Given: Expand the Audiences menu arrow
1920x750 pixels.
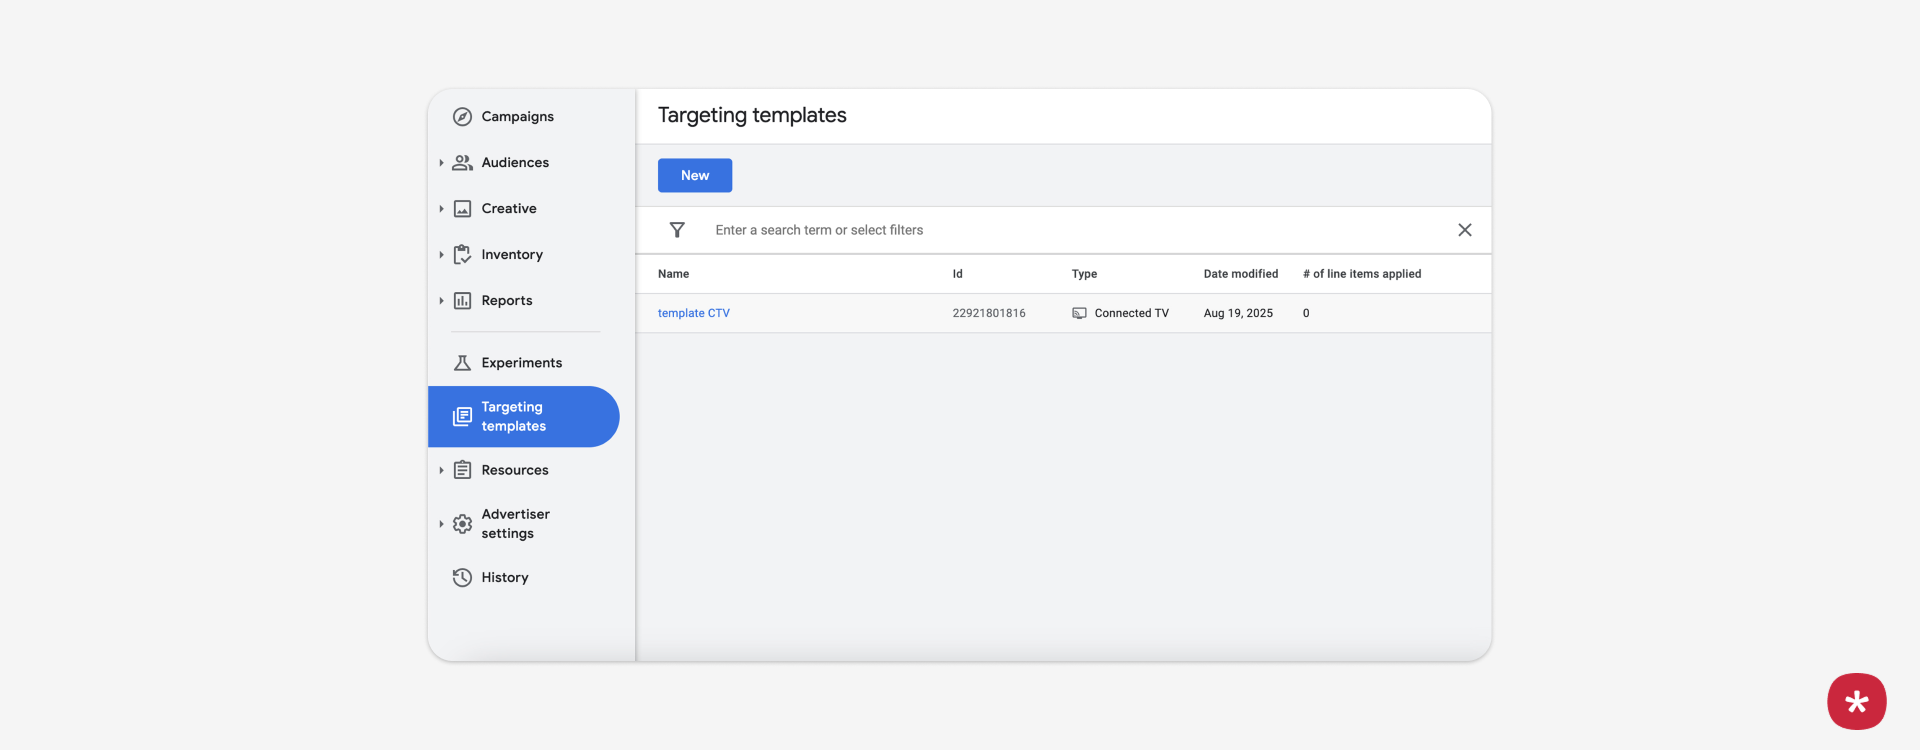Looking at the screenshot, I should tap(441, 163).
